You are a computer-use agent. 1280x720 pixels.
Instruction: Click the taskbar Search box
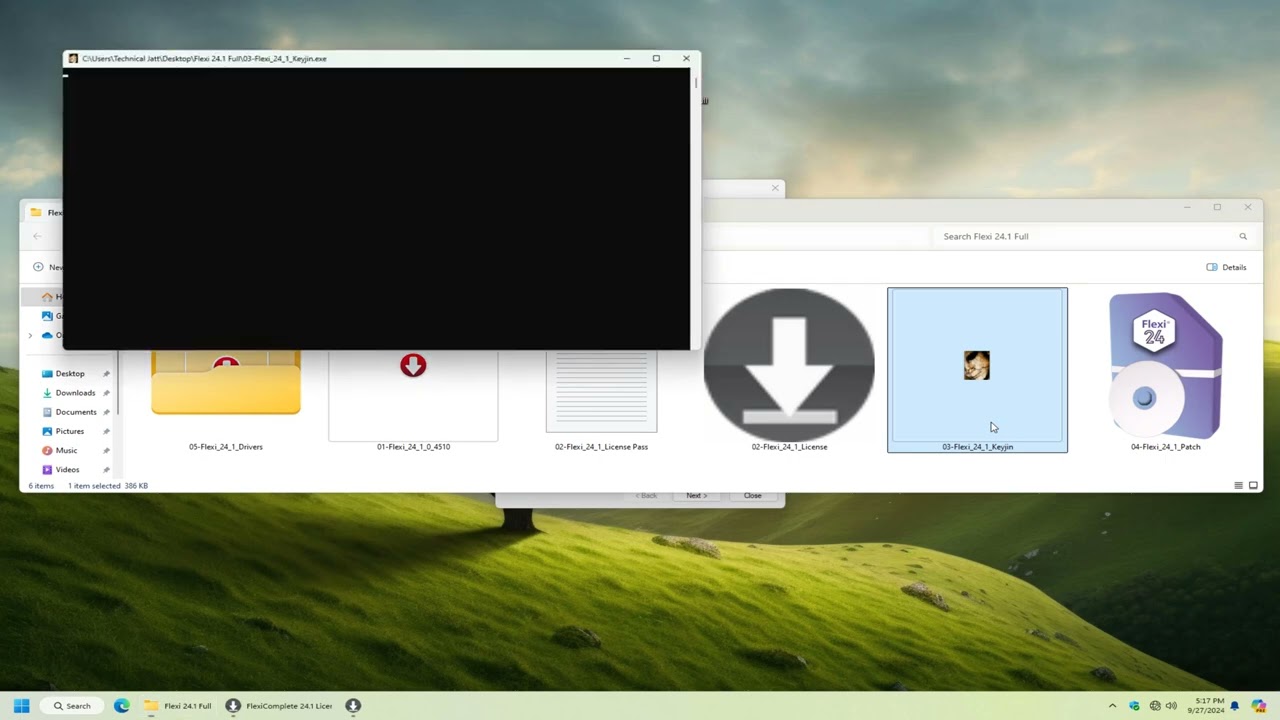pos(72,706)
